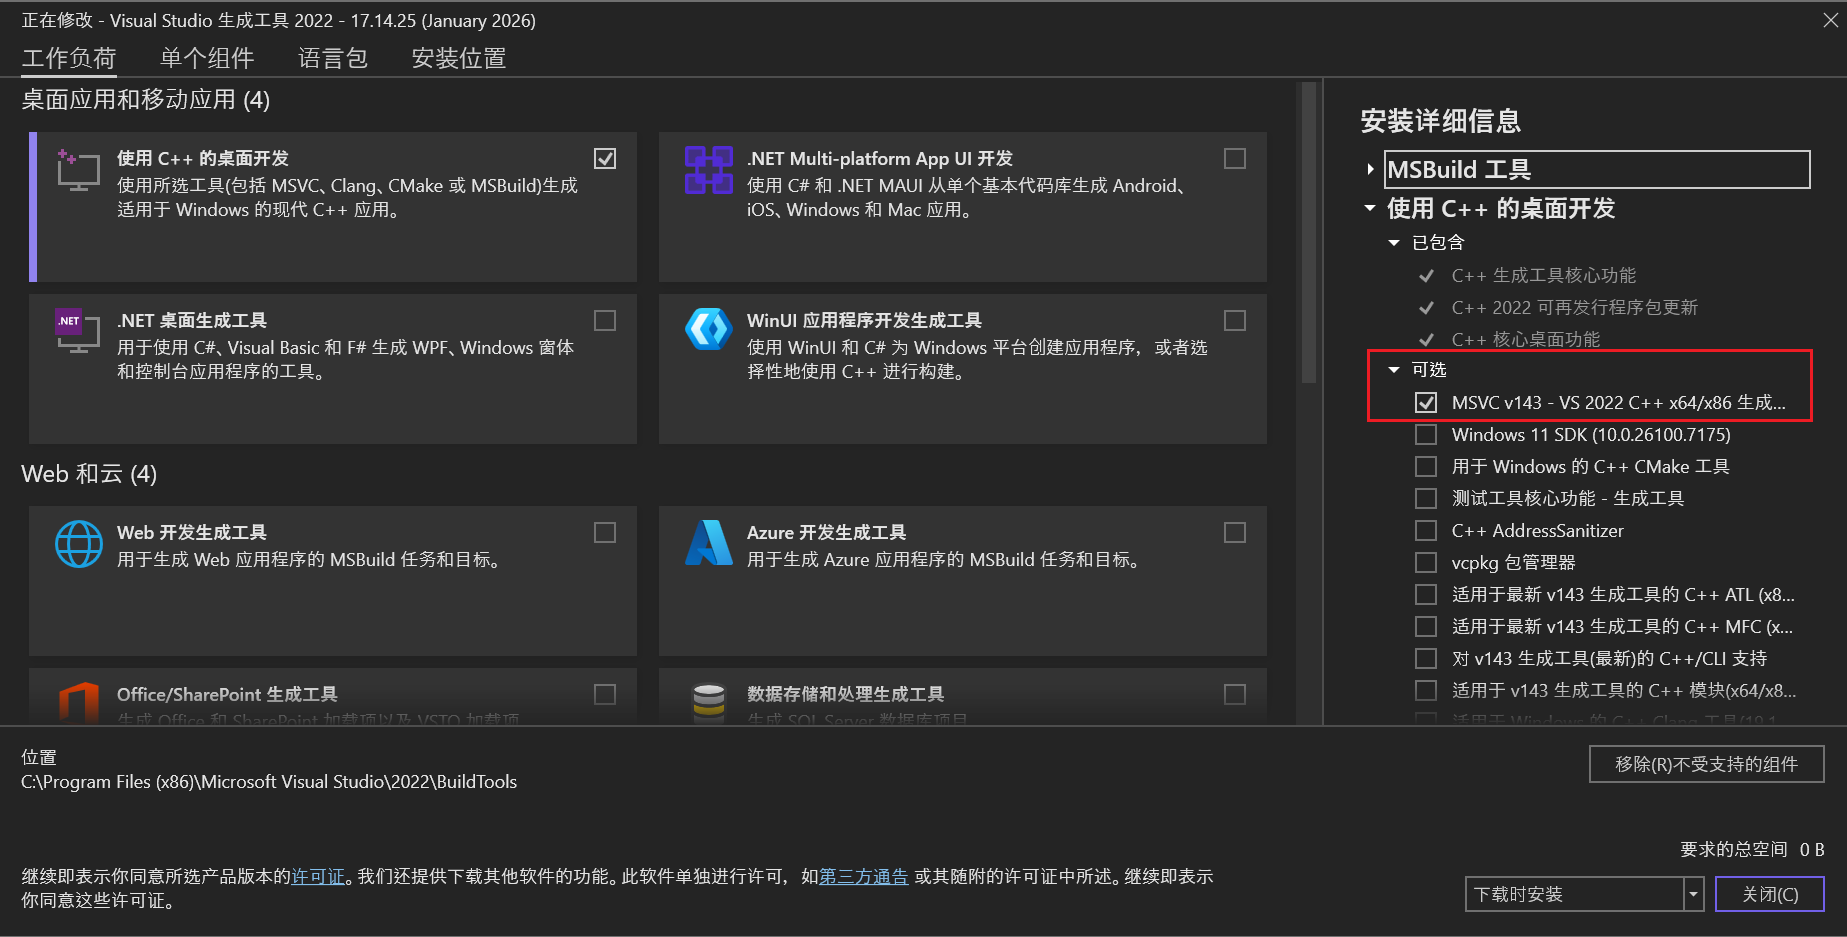Click the .NET desktop build tools icon
This screenshot has width=1847, height=937.
click(77, 331)
